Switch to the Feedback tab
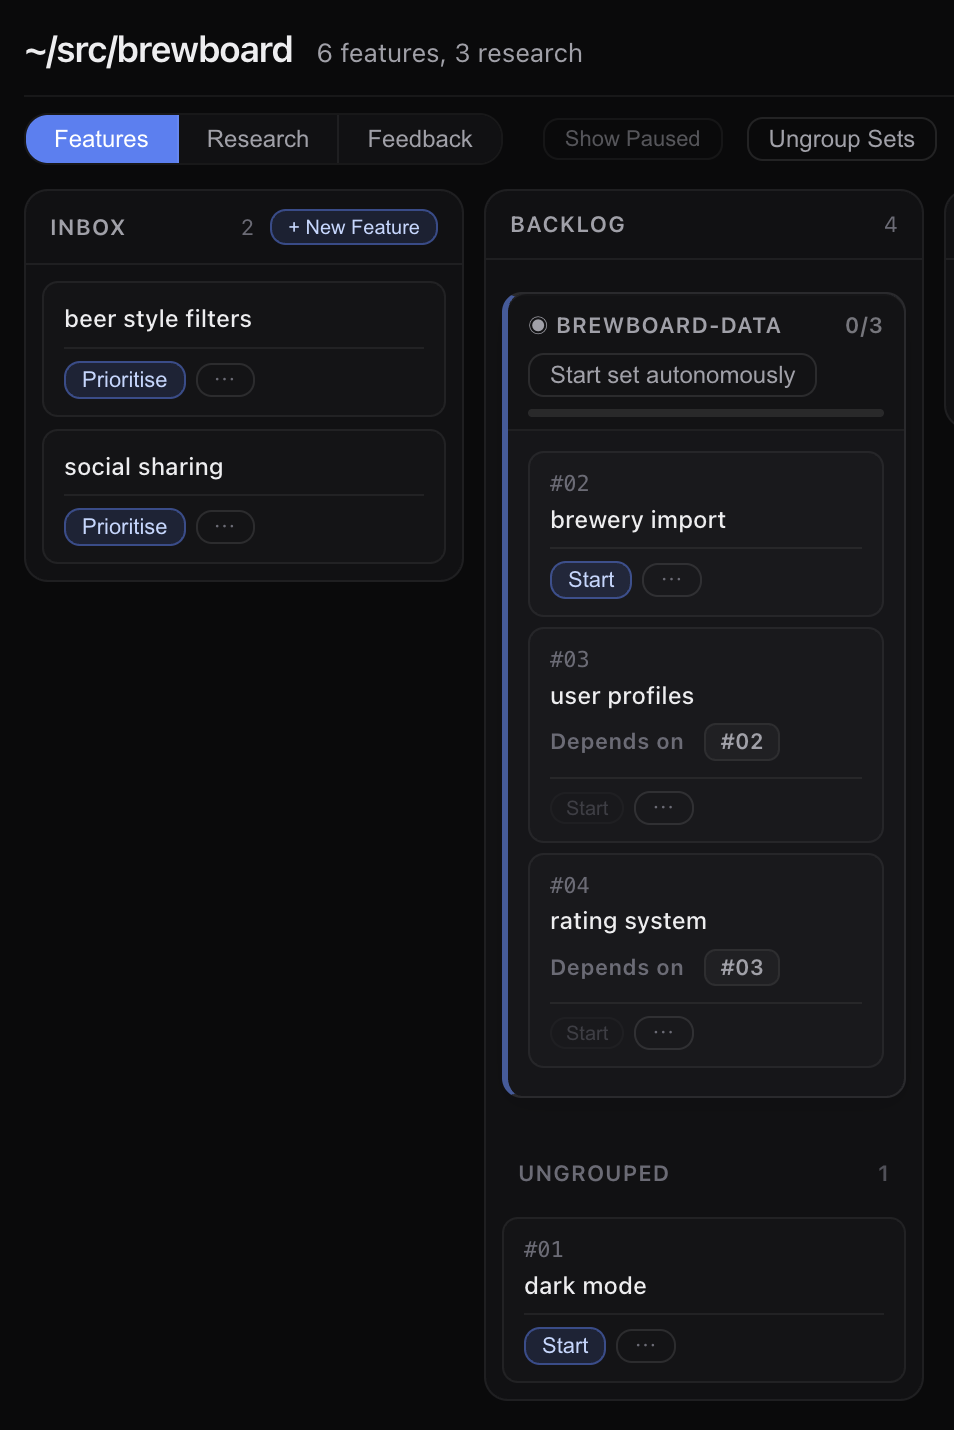954x1430 pixels. point(420,139)
